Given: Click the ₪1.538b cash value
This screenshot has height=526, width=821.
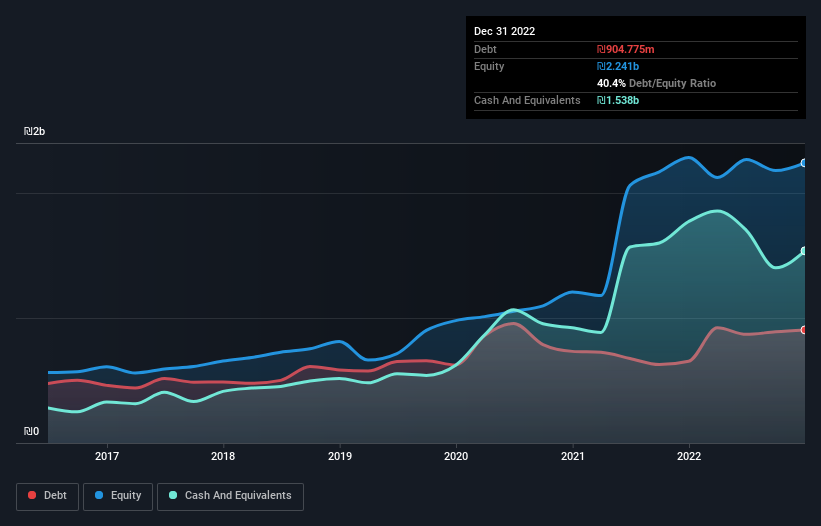Looking at the screenshot, I should point(618,100).
